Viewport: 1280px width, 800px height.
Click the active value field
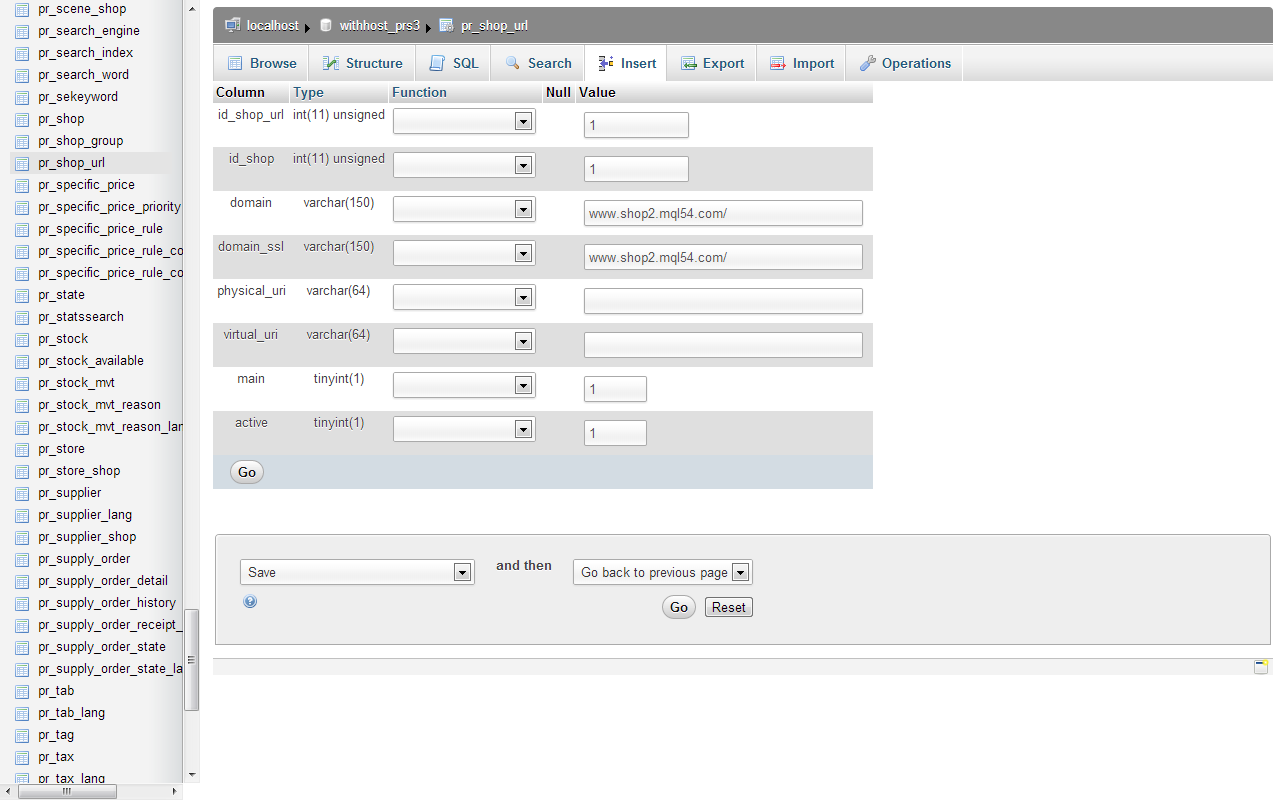[x=615, y=433]
